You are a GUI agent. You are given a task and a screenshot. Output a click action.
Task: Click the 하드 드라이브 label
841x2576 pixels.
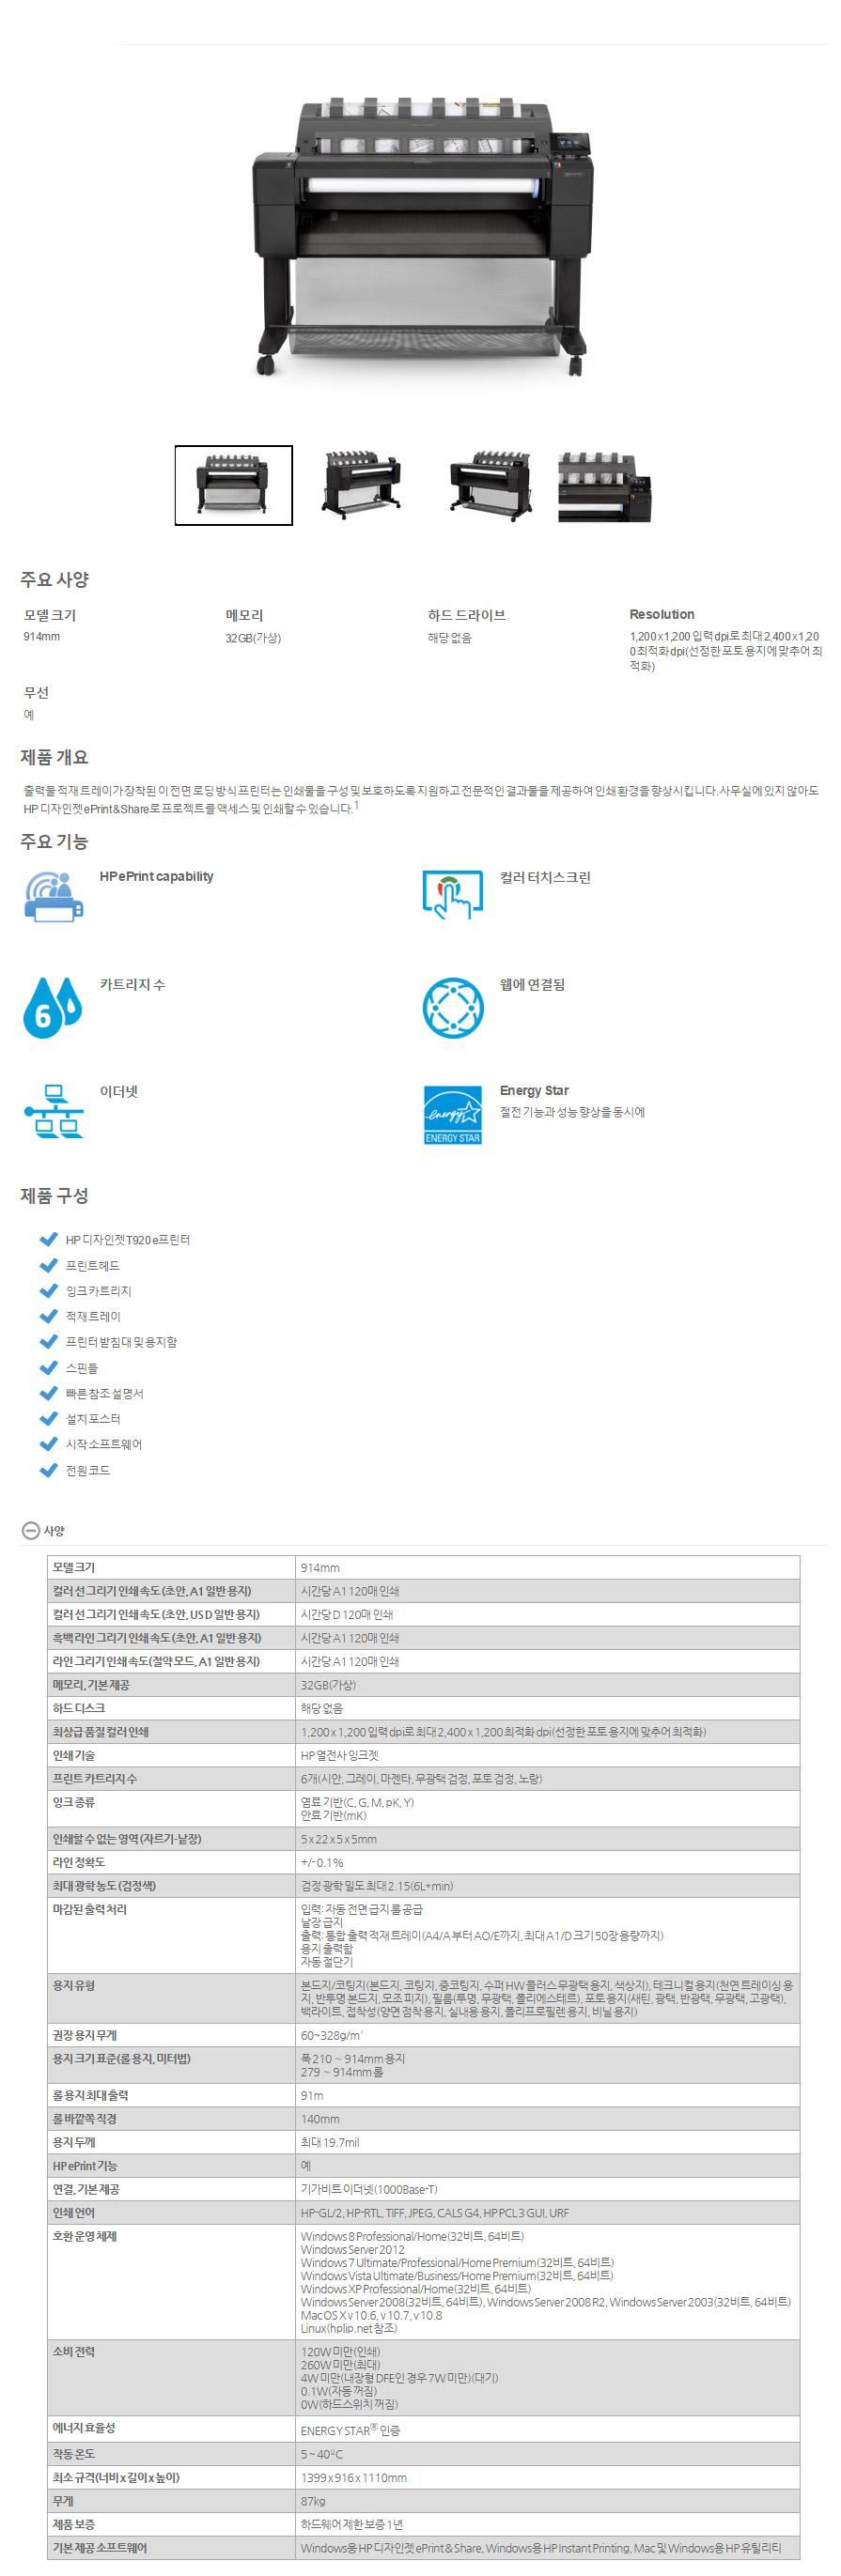click(466, 615)
